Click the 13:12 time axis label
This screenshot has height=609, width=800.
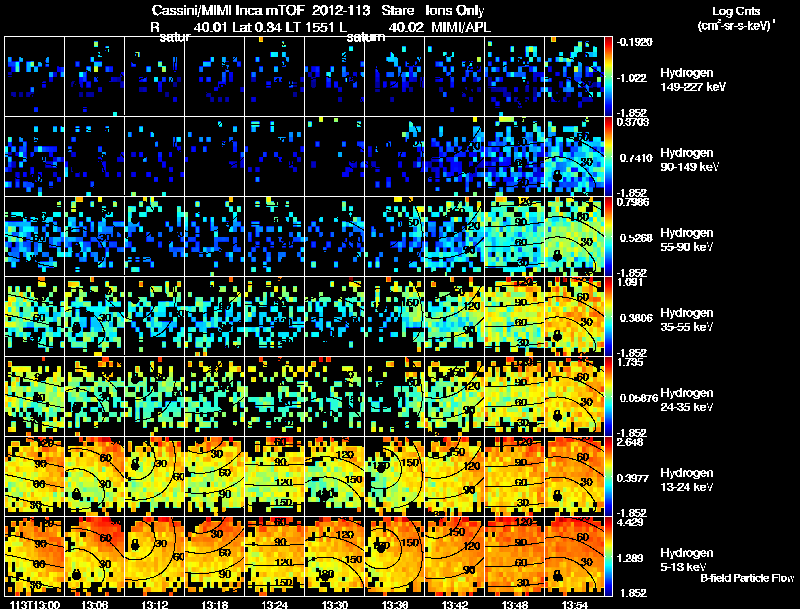[x=155, y=604]
